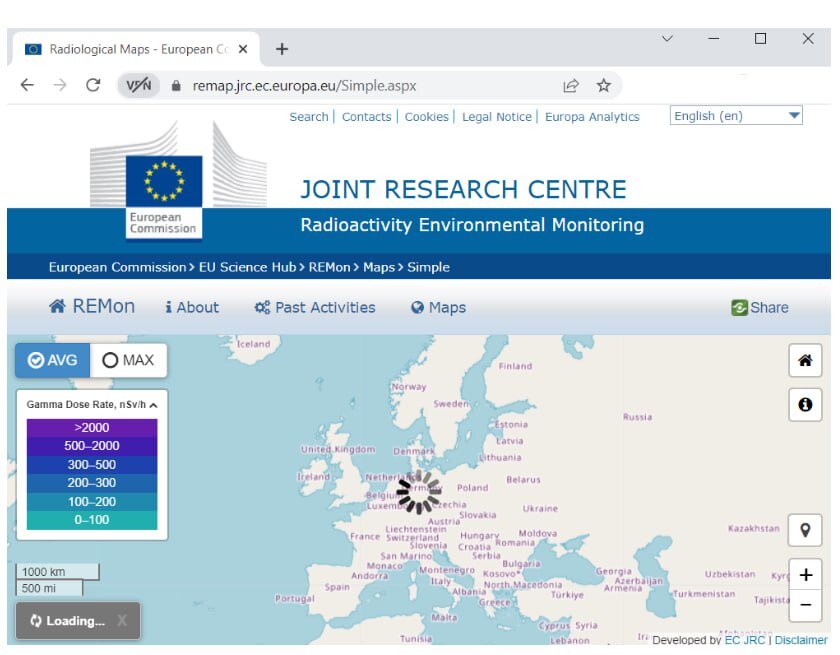Click the 0–100 legend swatch
The width and height of the screenshot is (840, 655).
(x=92, y=520)
